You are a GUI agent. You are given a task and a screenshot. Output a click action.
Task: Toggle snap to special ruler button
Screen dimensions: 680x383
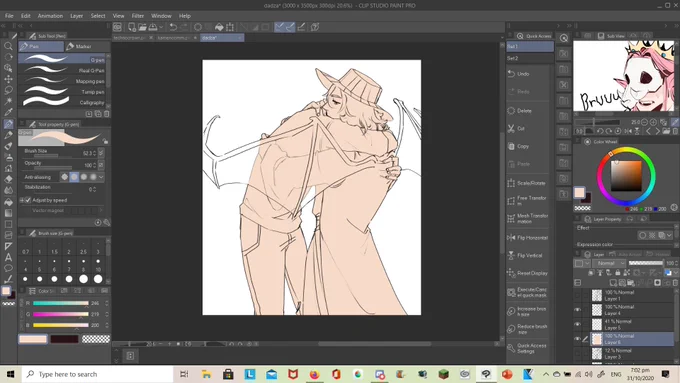coord(290,27)
